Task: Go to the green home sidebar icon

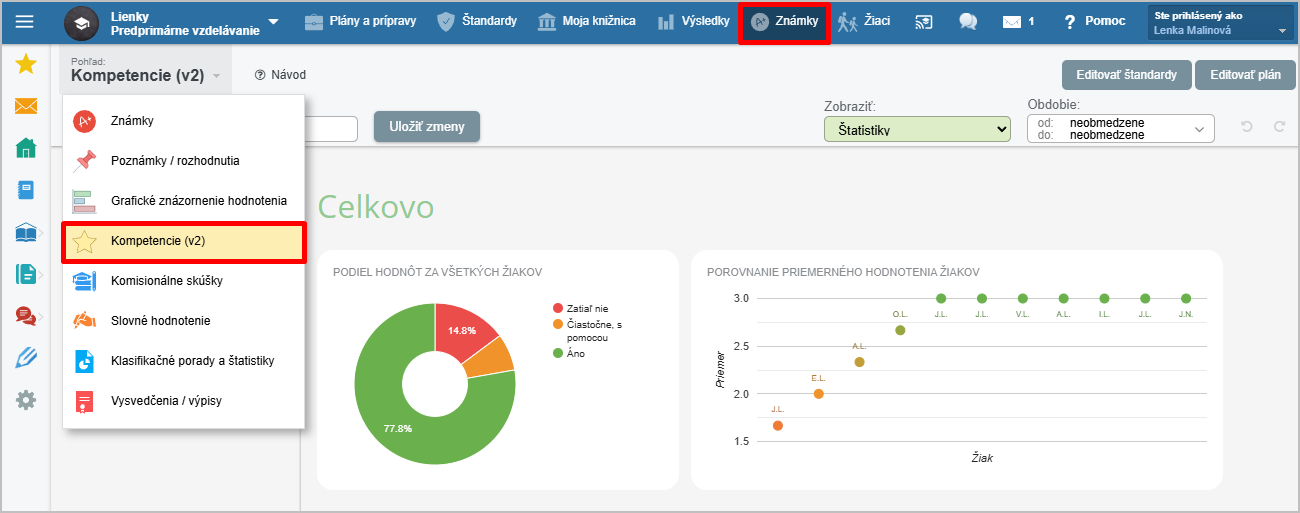Action: (26, 149)
